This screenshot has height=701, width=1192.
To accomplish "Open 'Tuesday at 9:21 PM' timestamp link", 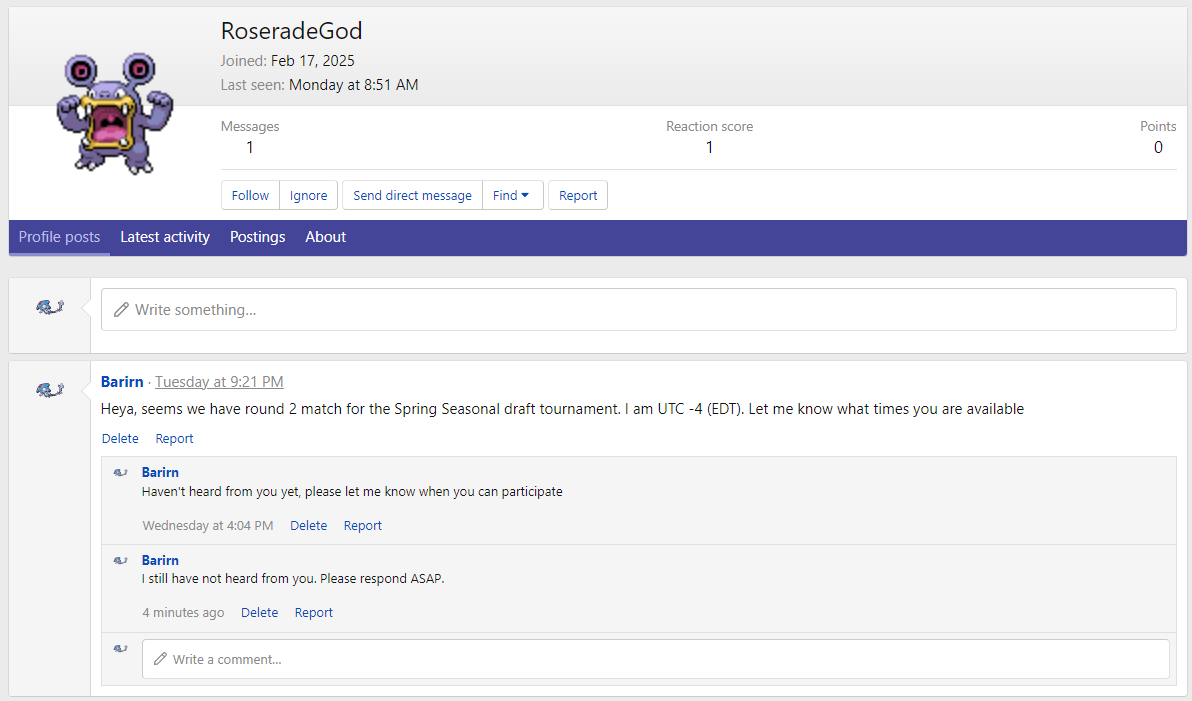I will (x=219, y=382).
